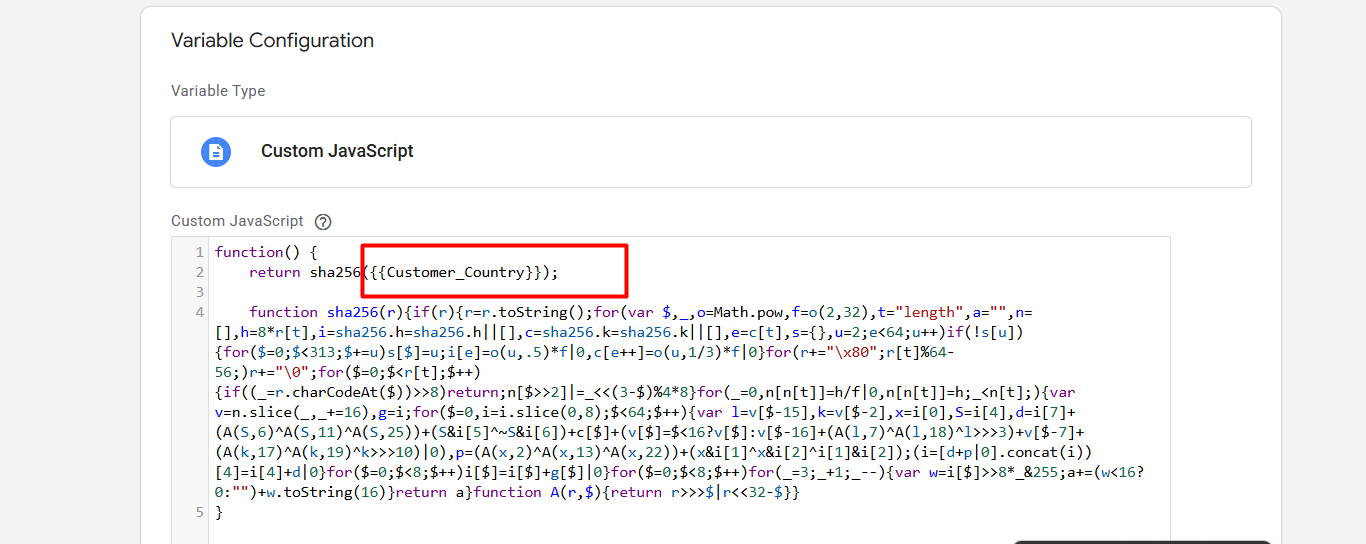
Task: Click line number 4 in editor gutter
Action: [200, 312]
